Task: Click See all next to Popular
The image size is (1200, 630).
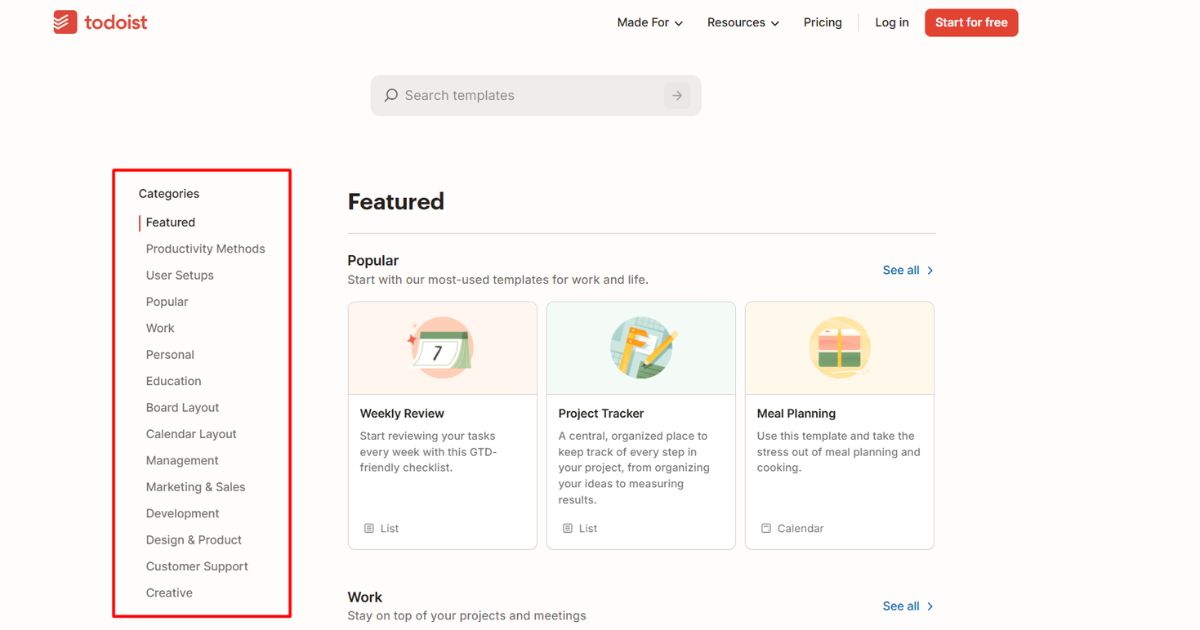Action: 908,270
